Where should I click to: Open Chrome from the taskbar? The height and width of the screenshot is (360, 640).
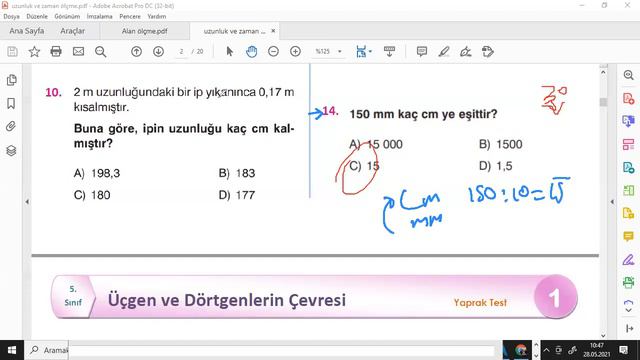(520, 350)
